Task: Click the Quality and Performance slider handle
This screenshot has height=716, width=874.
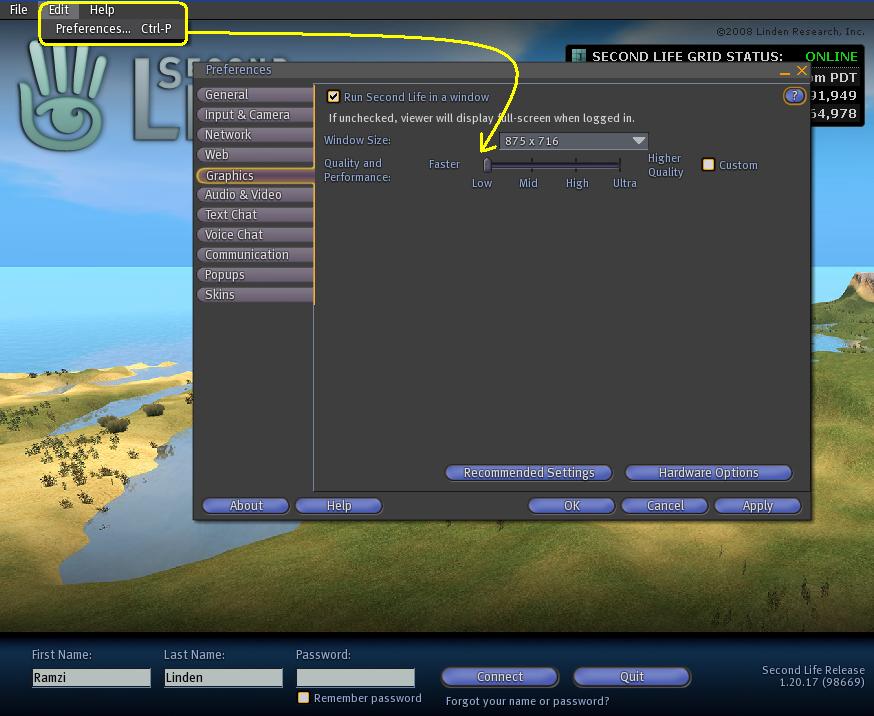Action: click(487, 165)
